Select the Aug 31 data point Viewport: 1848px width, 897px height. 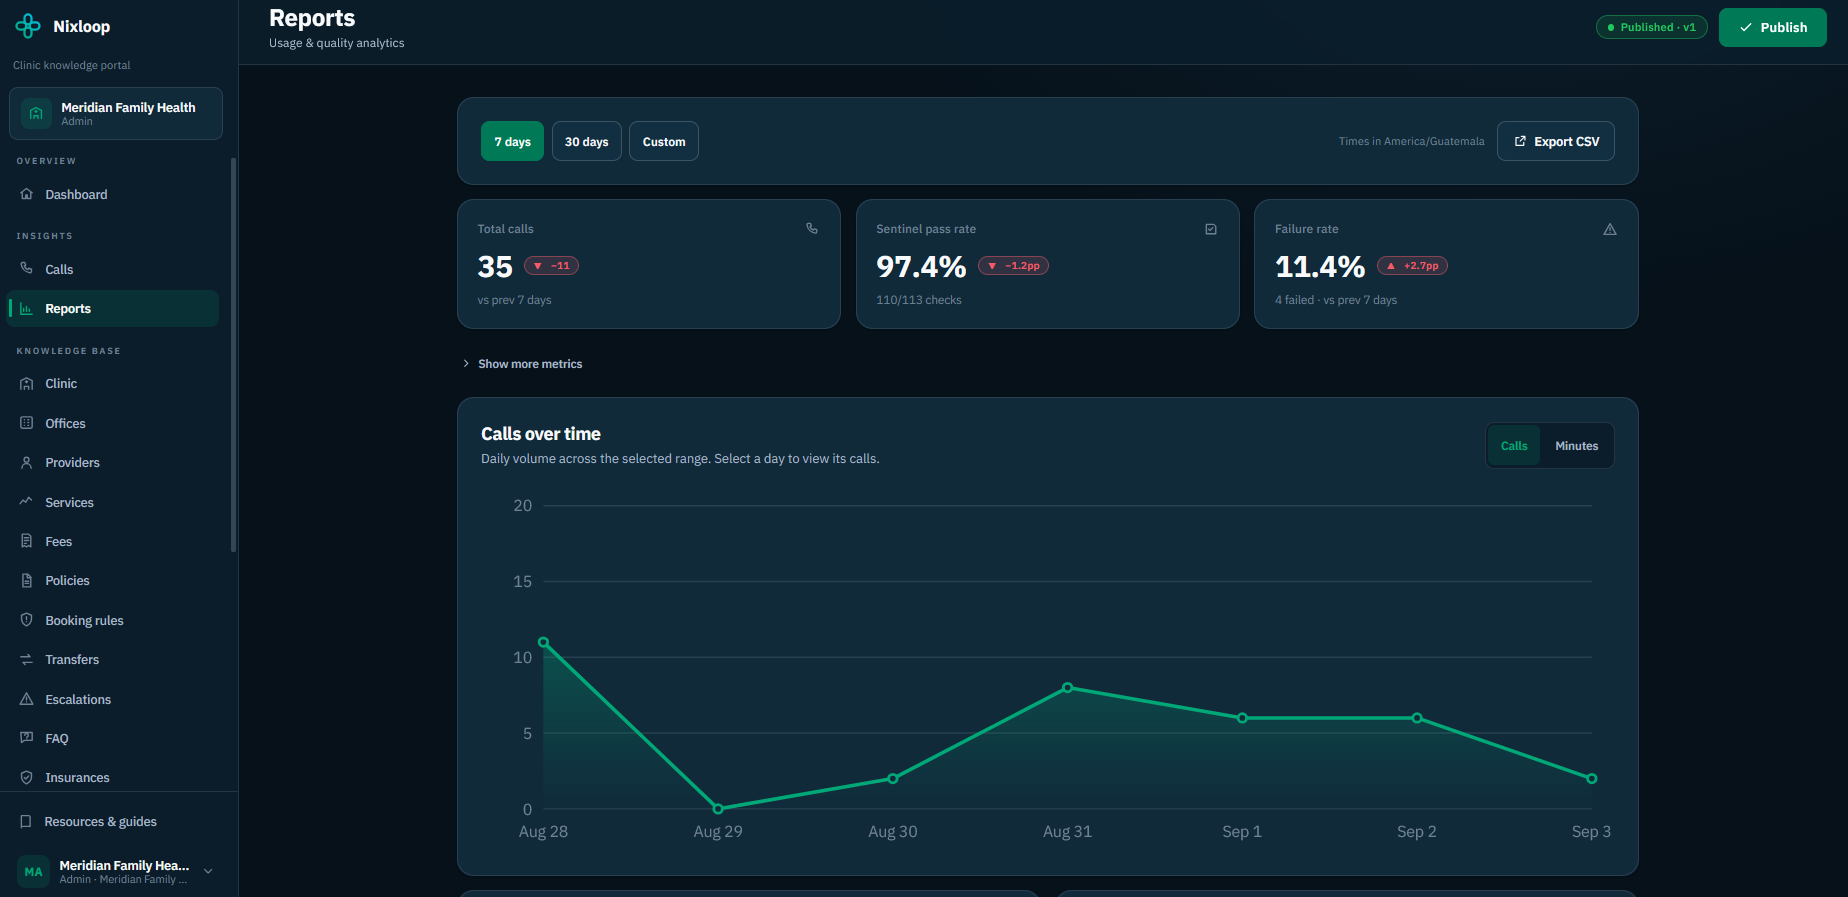(1068, 688)
